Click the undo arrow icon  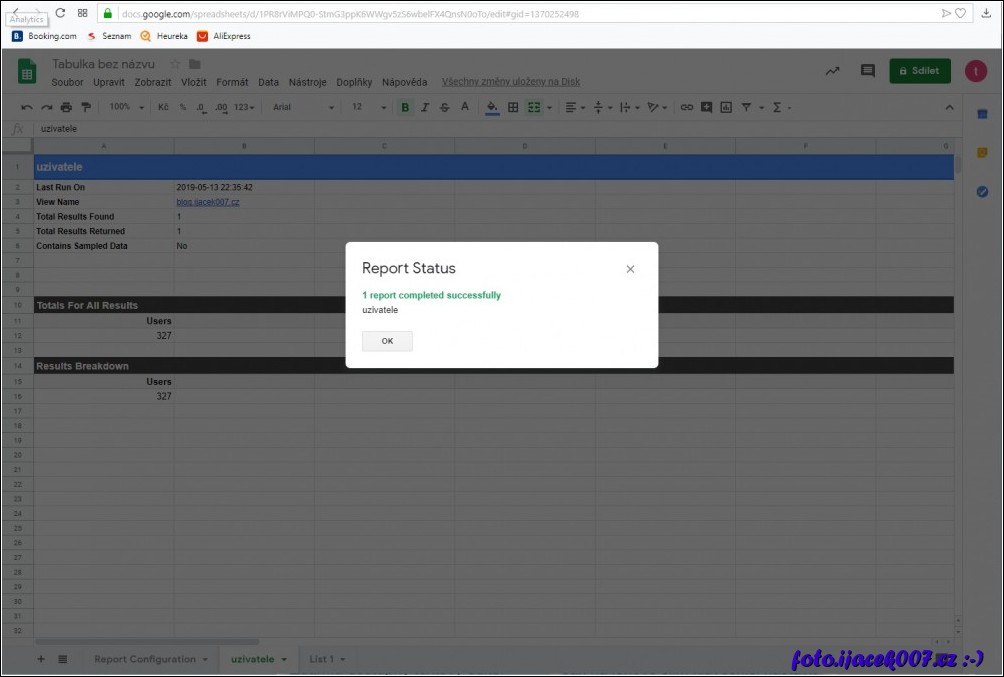[27, 107]
